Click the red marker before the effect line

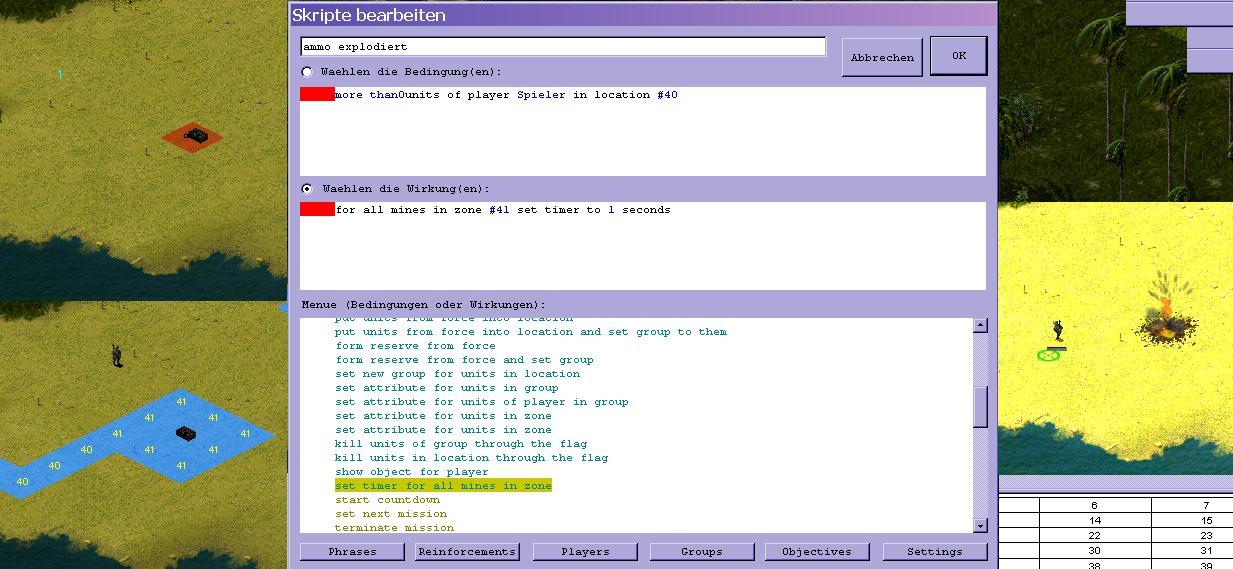(317, 210)
